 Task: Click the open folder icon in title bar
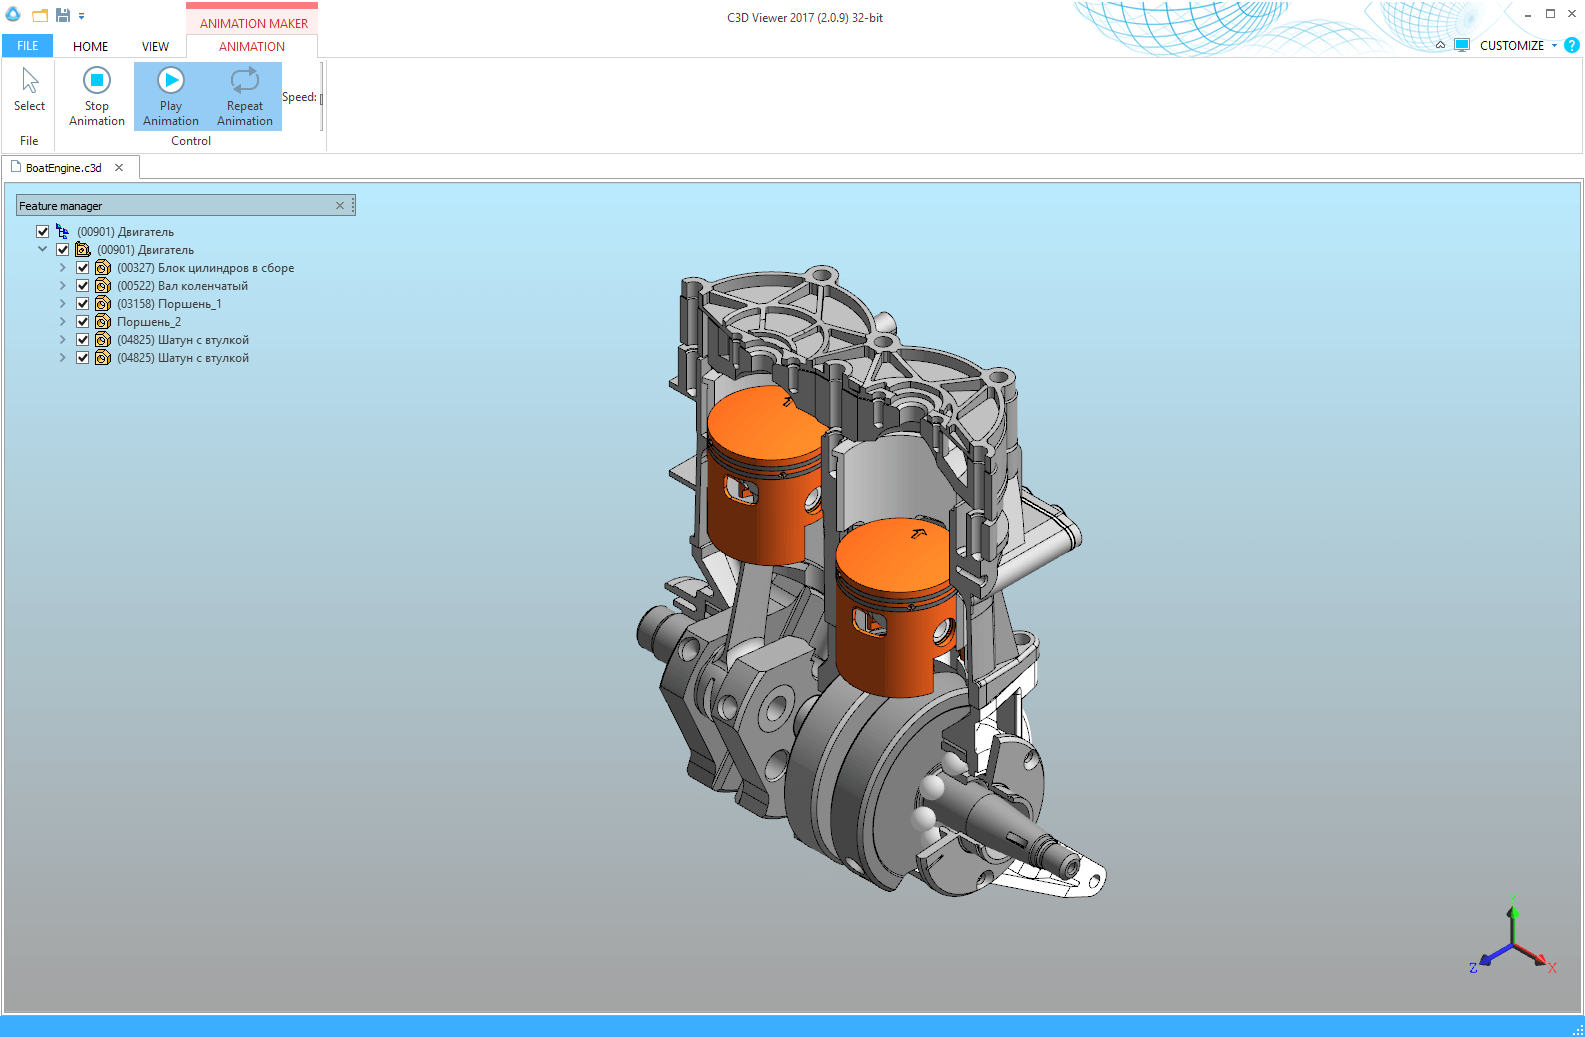click(x=40, y=16)
